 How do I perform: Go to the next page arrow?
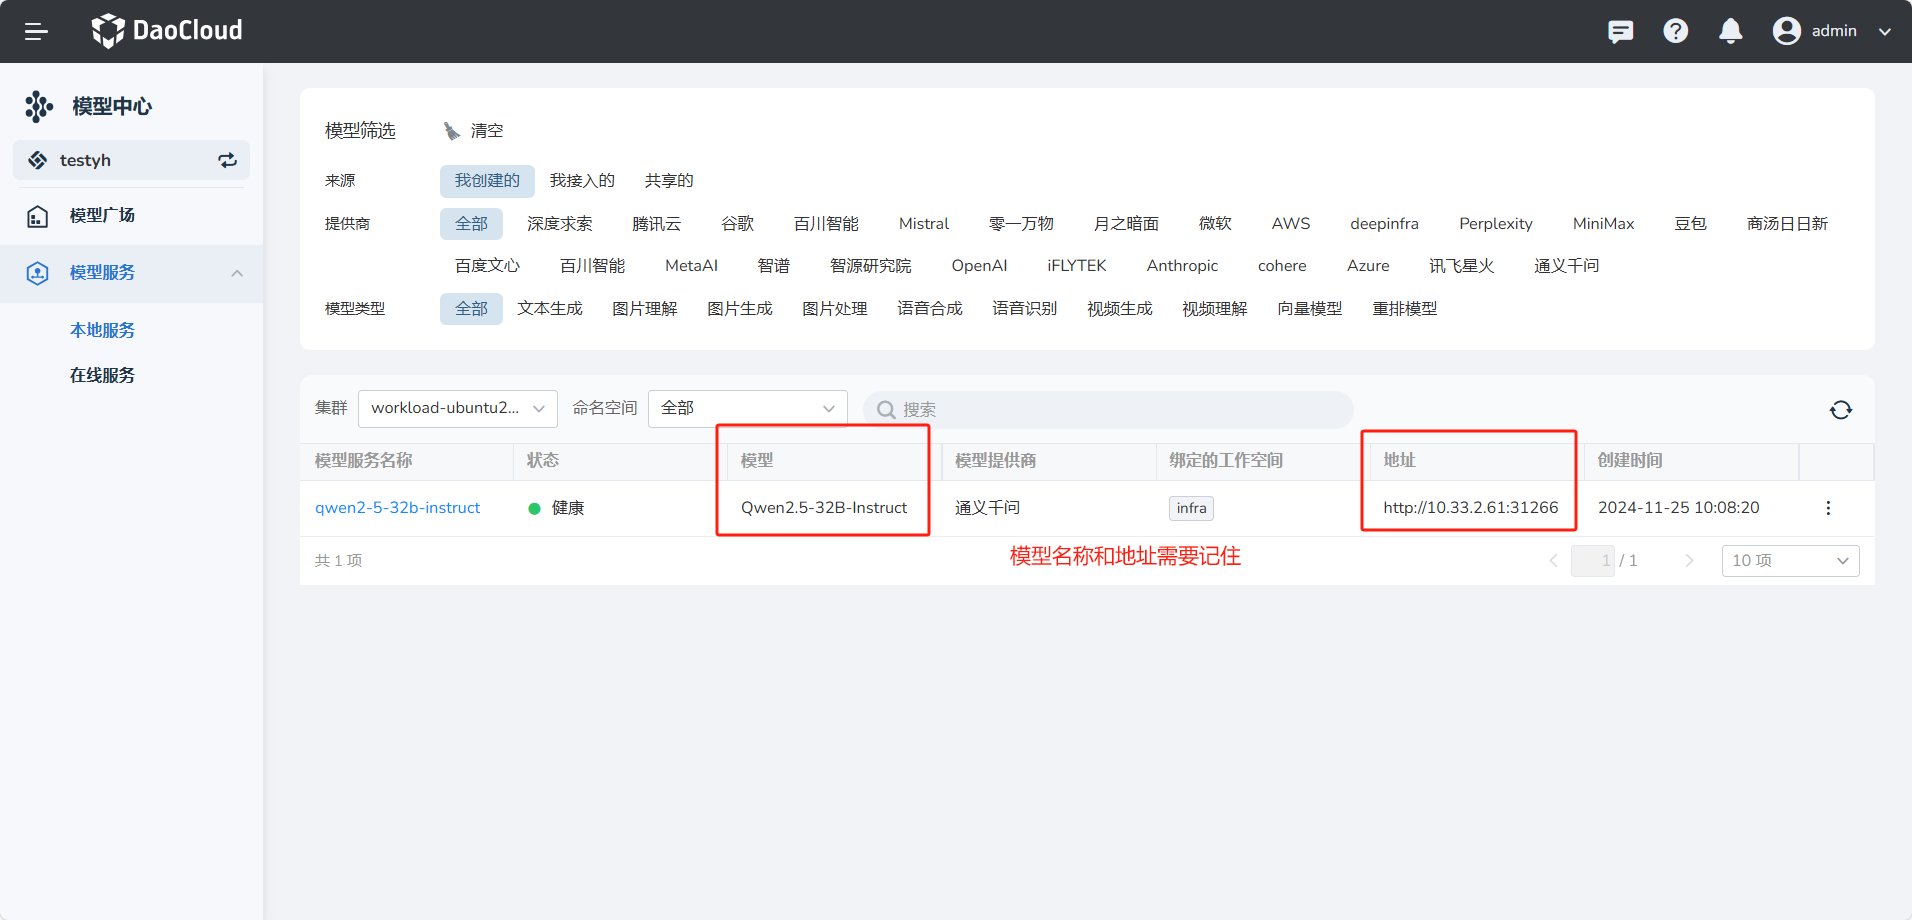tap(1689, 561)
